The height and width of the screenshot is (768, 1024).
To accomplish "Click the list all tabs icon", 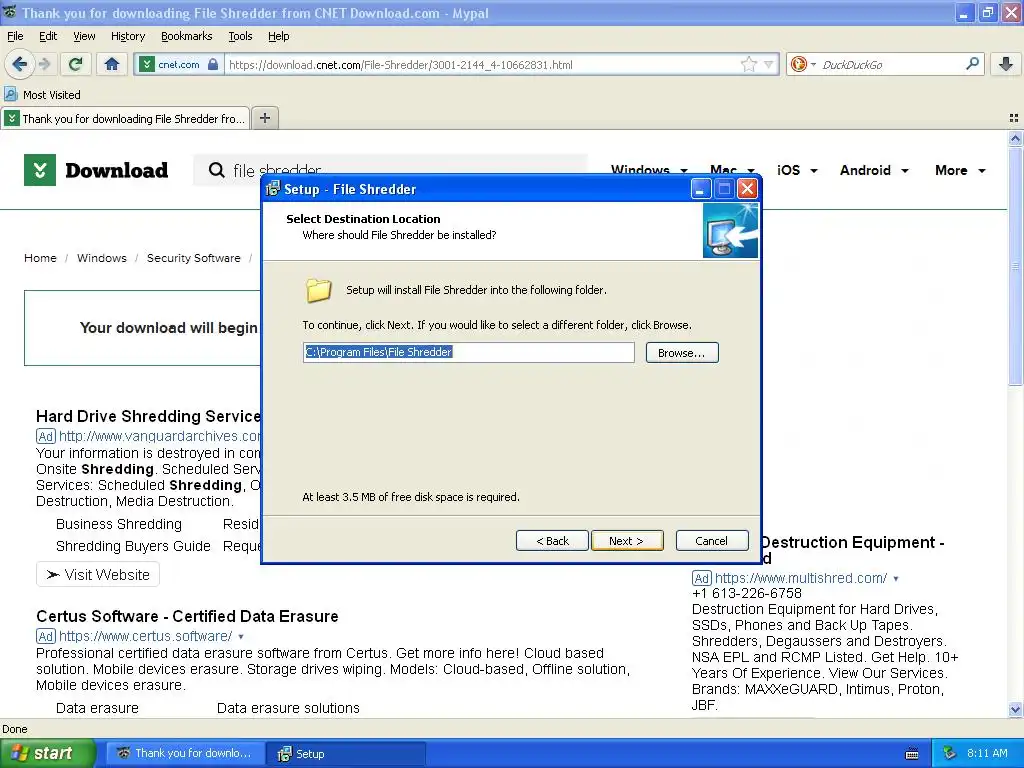I will click(x=1014, y=118).
